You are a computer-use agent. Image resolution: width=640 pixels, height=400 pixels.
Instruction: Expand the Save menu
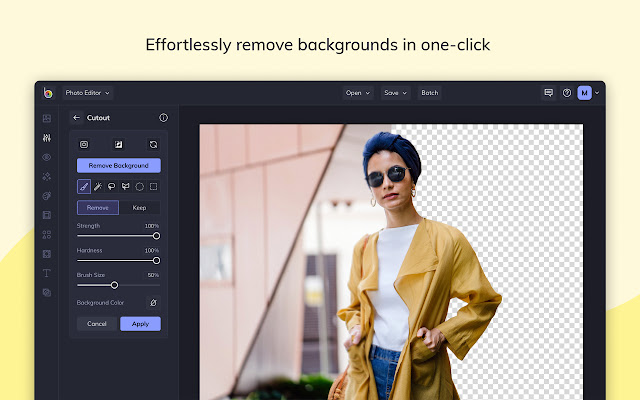395,93
